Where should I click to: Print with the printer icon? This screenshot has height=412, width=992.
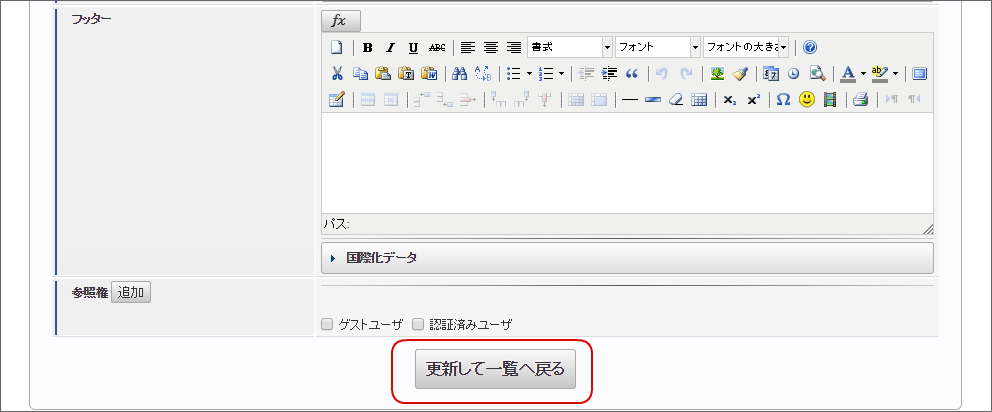click(x=860, y=99)
